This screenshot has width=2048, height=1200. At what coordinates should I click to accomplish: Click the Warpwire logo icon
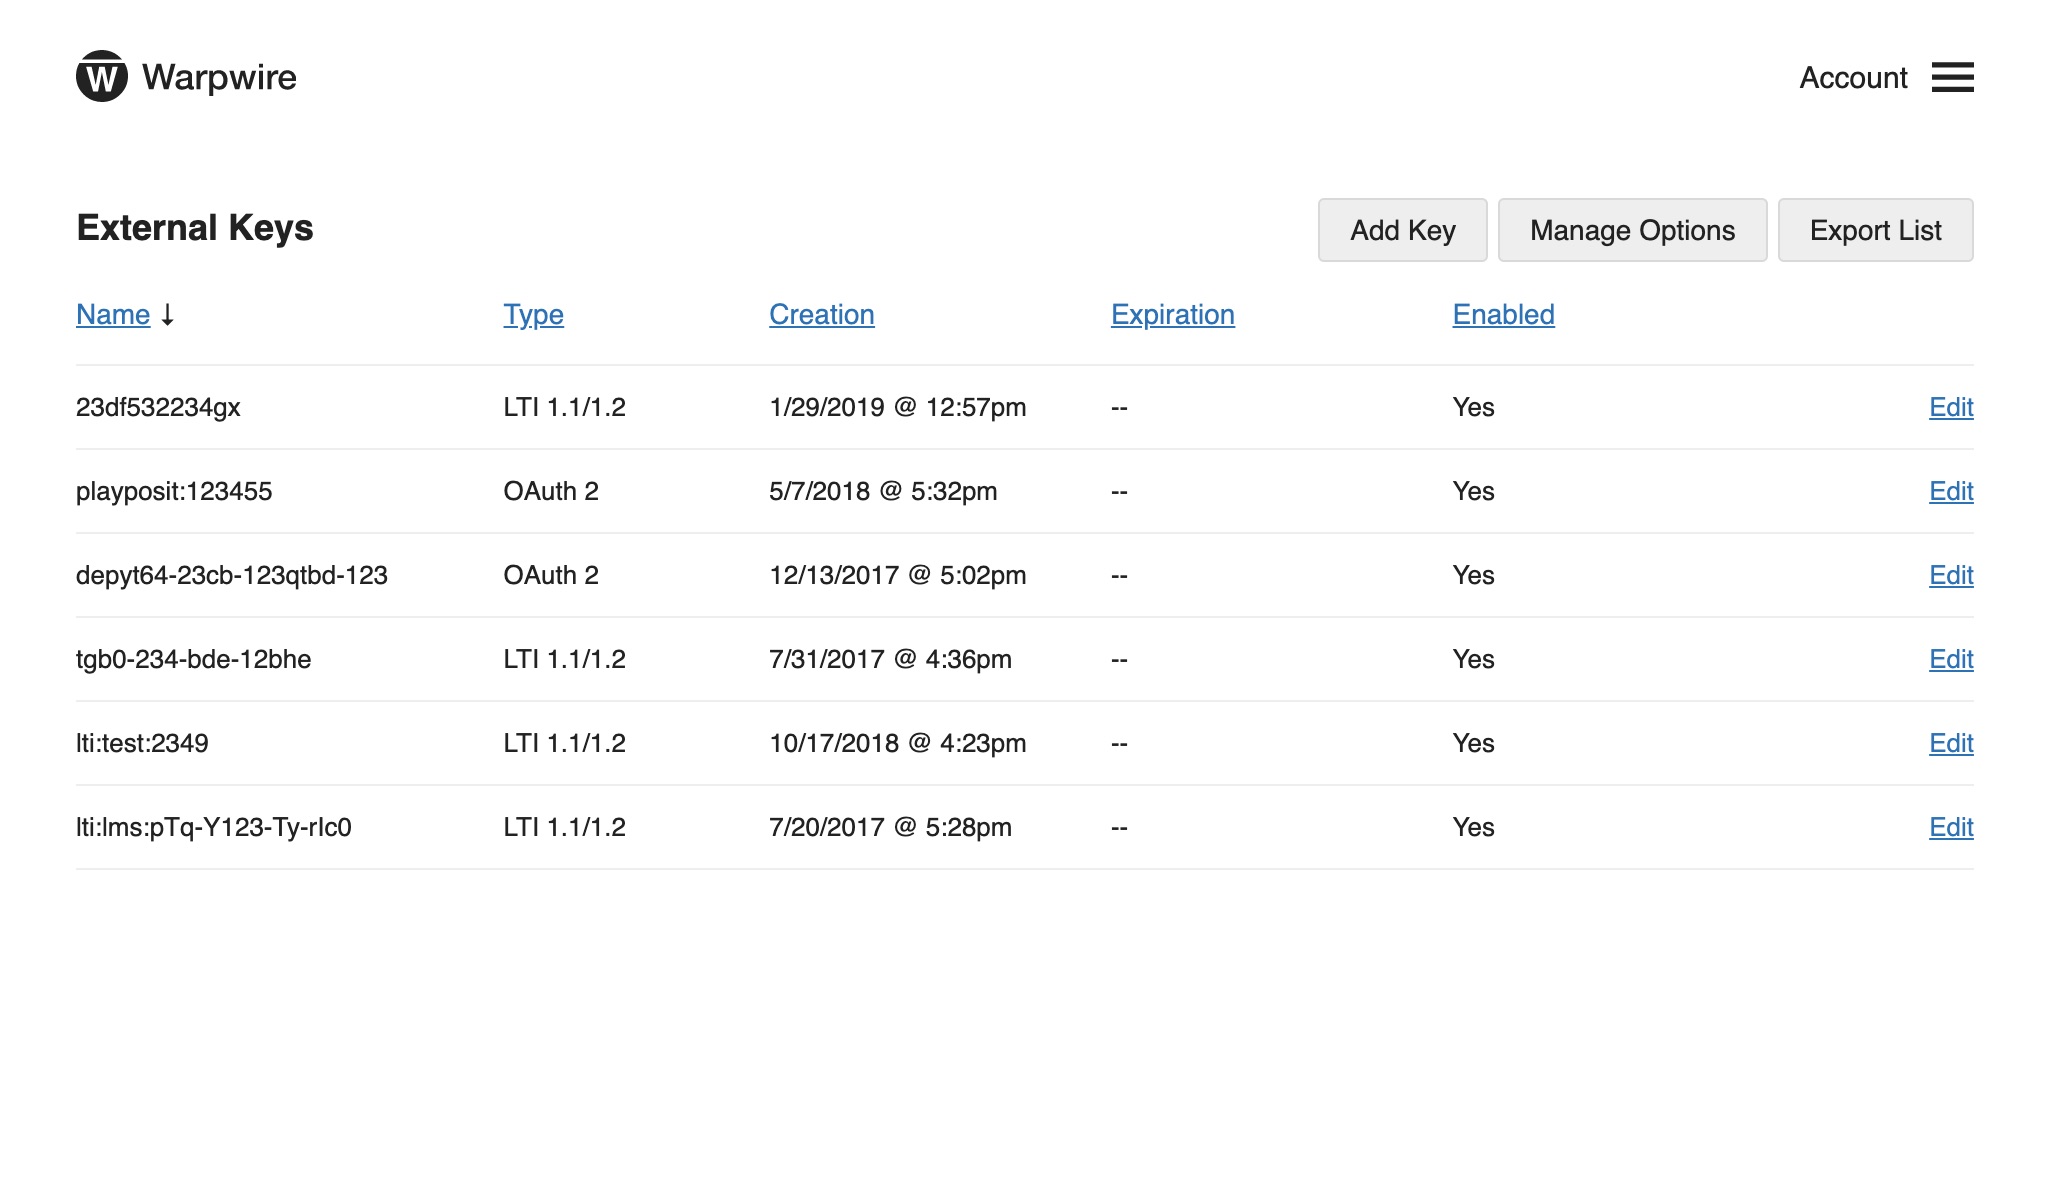pos(99,76)
